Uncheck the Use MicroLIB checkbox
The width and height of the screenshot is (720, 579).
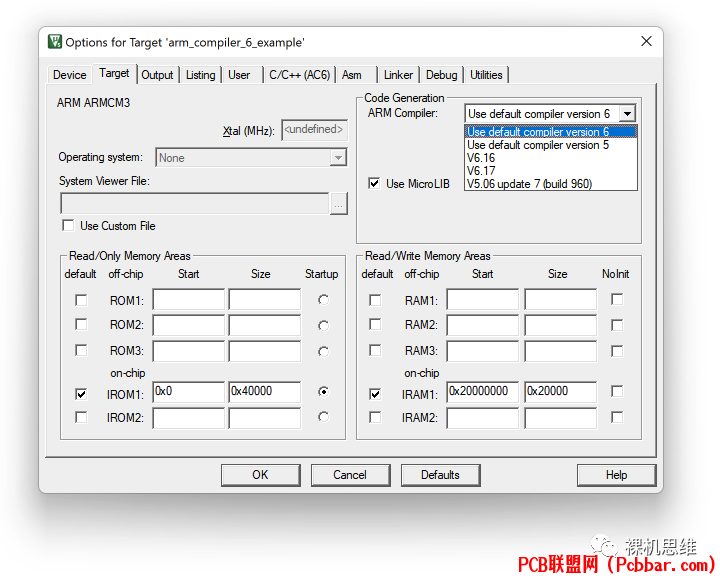(x=374, y=184)
